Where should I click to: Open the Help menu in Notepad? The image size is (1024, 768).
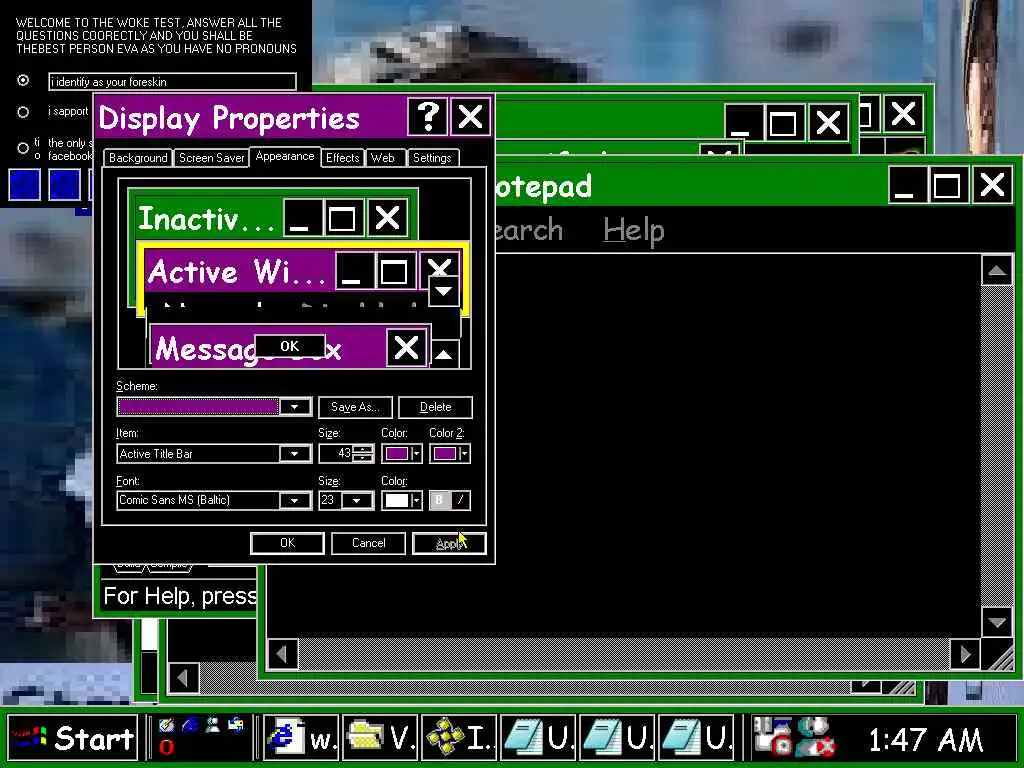click(x=633, y=230)
